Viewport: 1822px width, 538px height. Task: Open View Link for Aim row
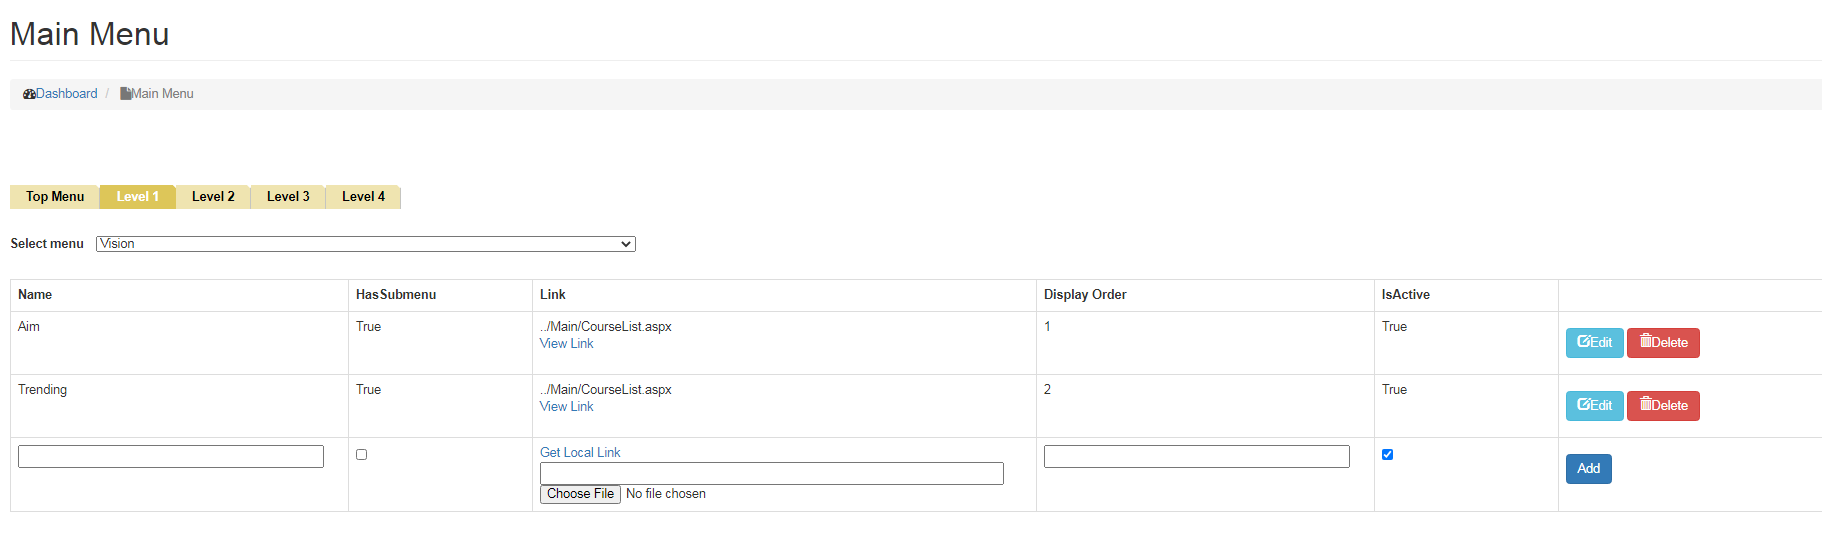pyautogui.click(x=566, y=344)
